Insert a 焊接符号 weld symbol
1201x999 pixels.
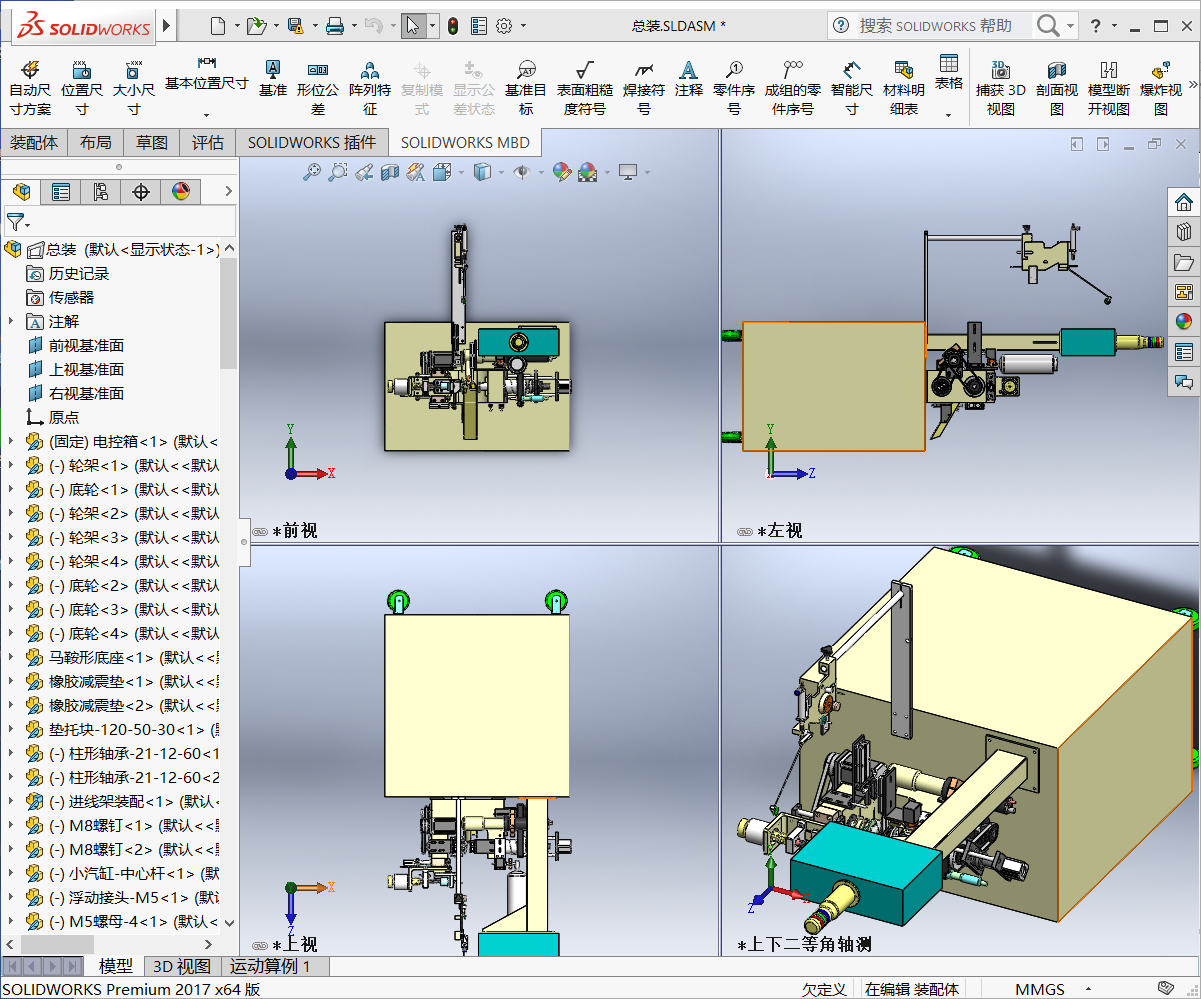coord(644,86)
